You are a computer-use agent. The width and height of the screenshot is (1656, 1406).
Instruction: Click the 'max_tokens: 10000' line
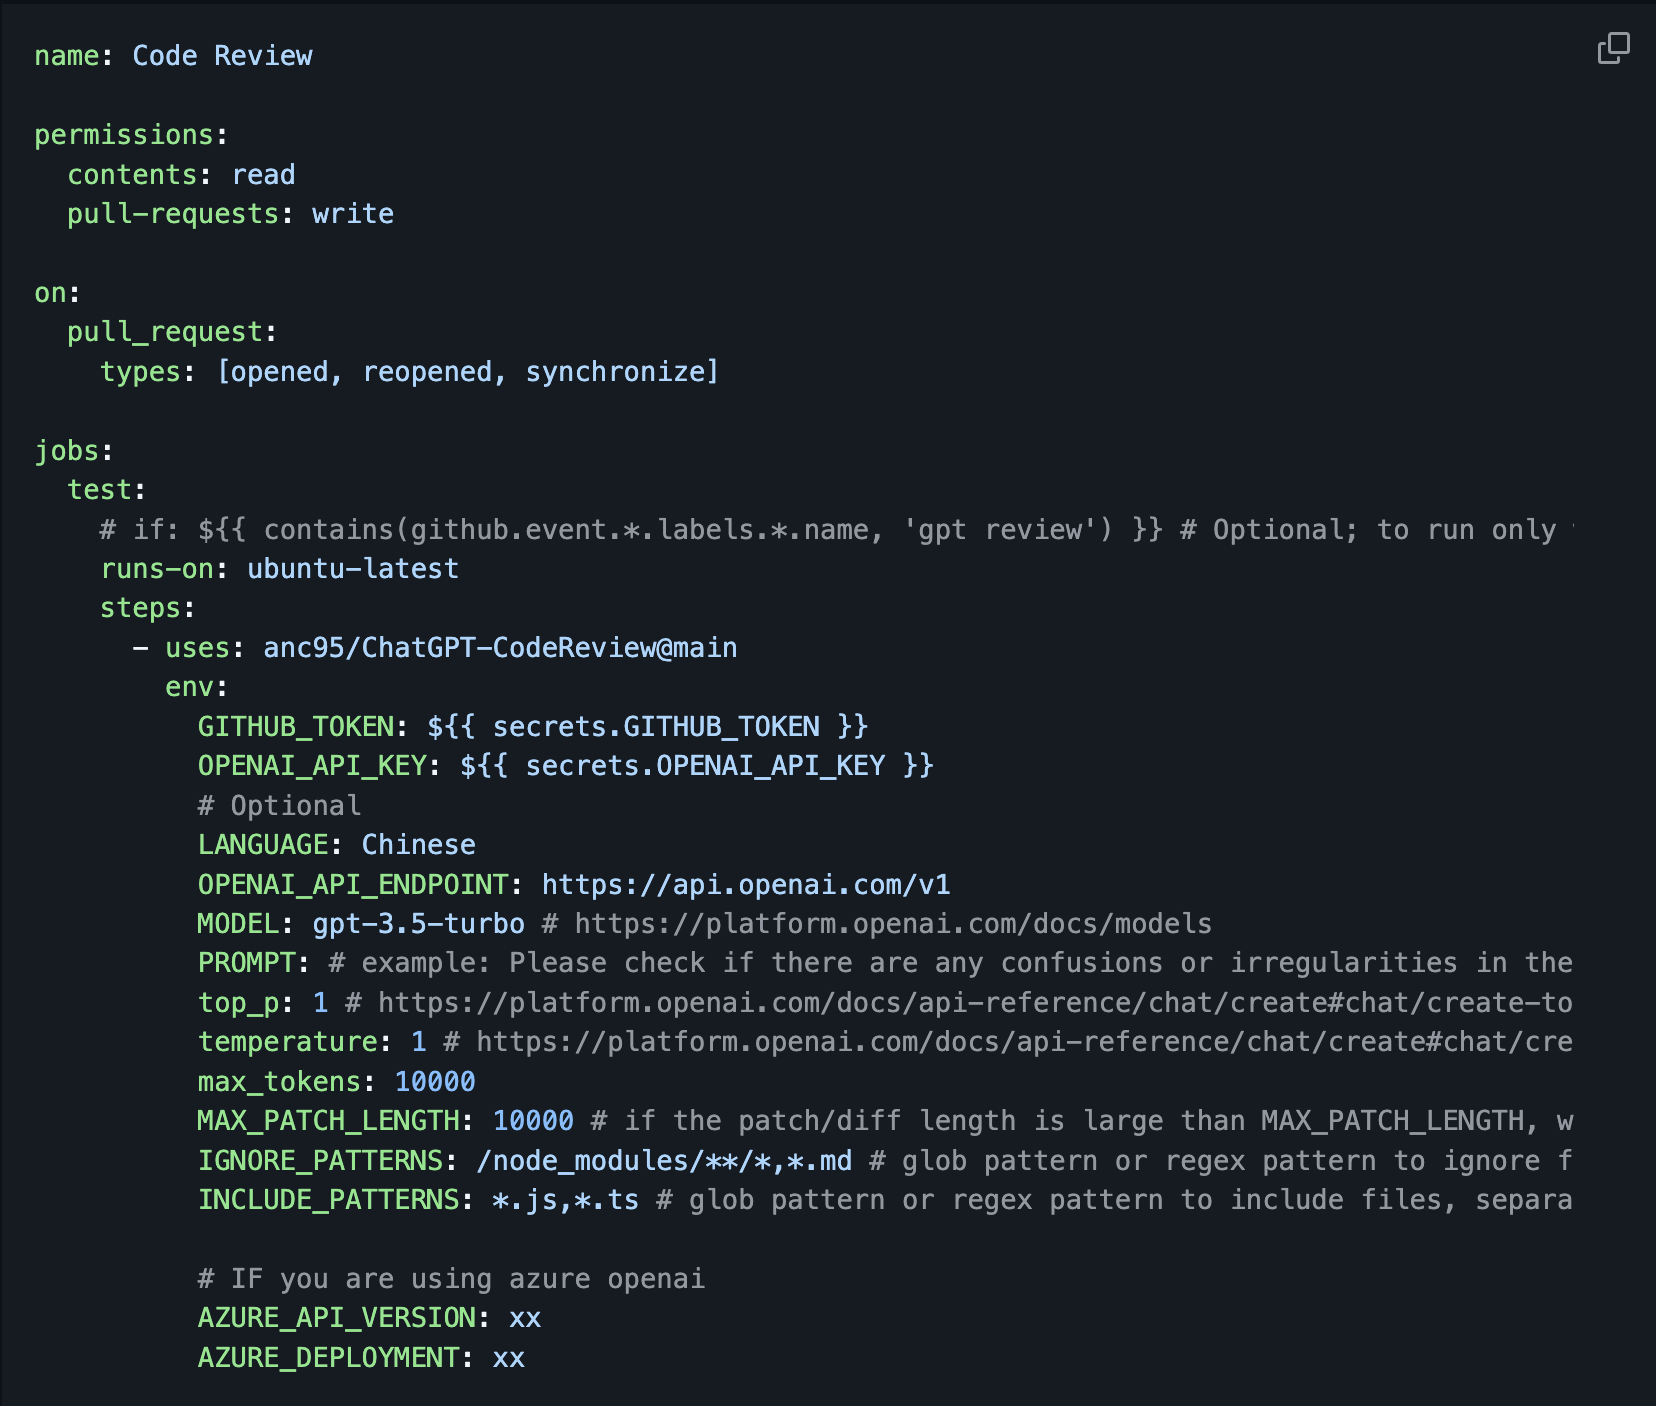337,1082
